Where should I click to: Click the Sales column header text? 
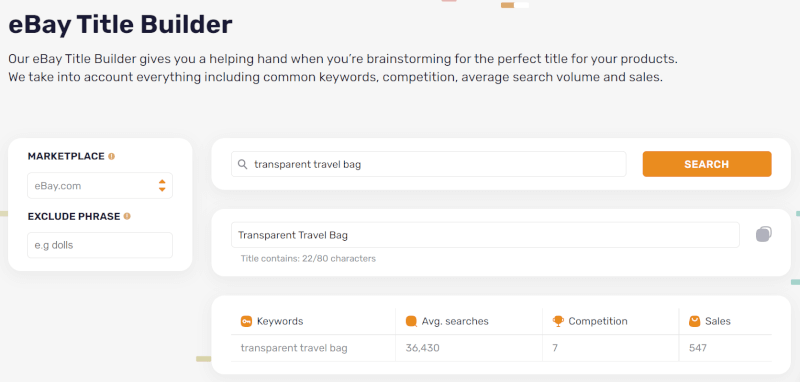click(x=718, y=321)
